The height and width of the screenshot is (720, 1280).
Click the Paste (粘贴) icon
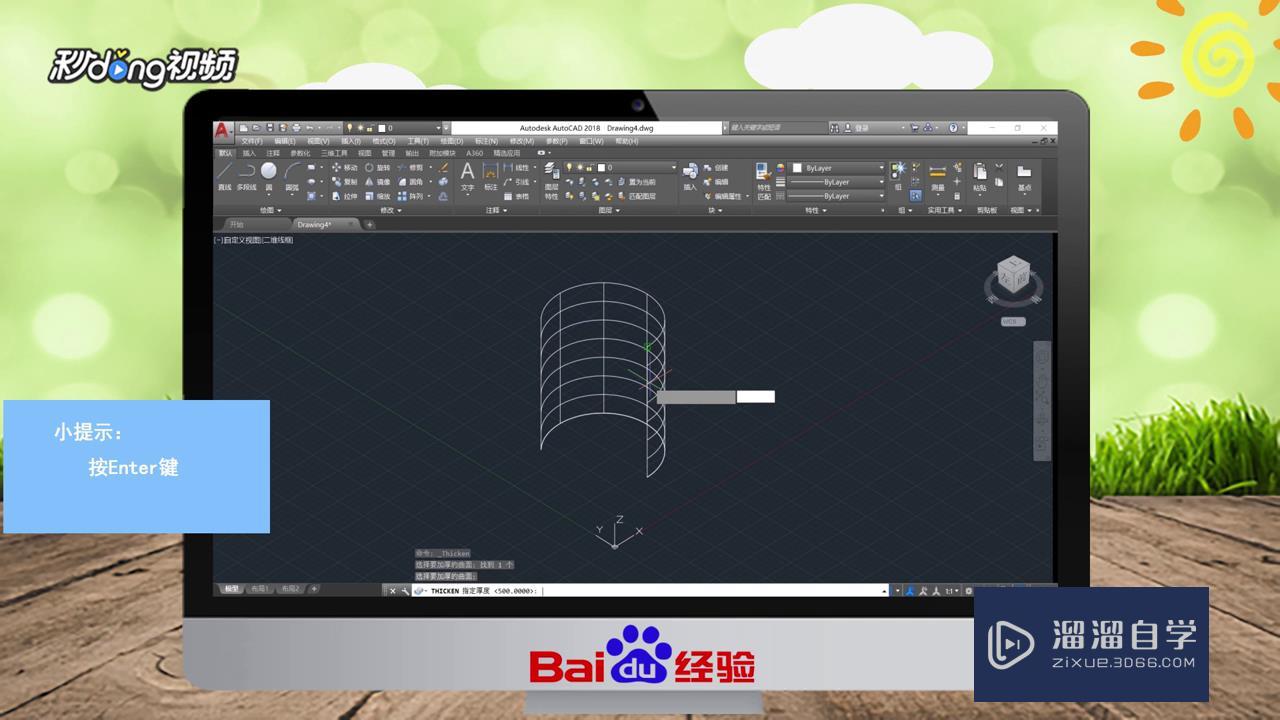[x=980, y=176]
